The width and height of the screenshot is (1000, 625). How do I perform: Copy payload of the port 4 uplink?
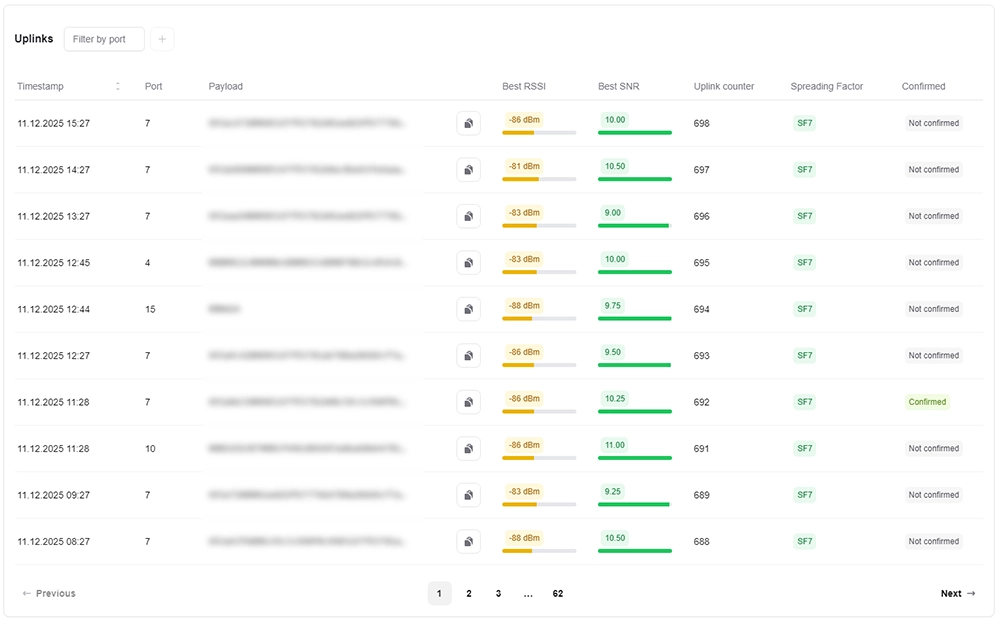click(468, 263)
